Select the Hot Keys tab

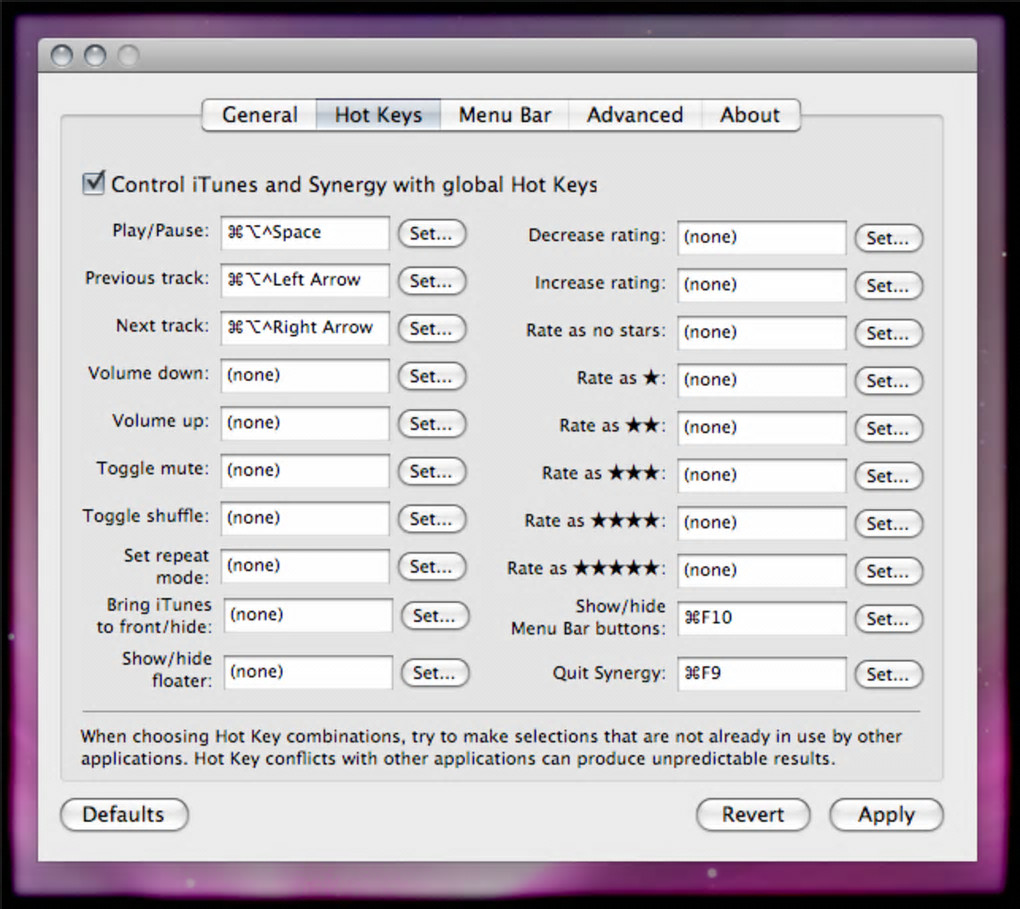pyautogui.click(x=379, y=115)
